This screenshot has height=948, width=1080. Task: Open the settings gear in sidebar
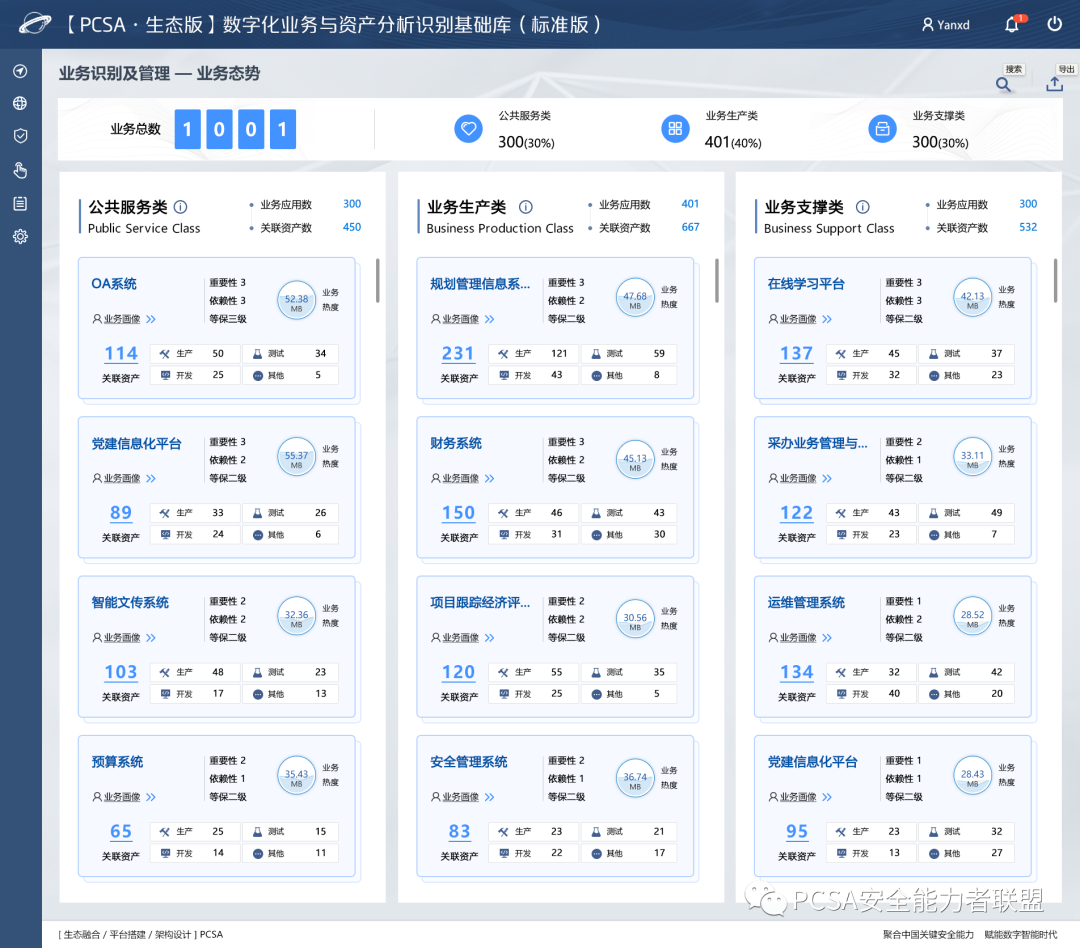point(20,237)
